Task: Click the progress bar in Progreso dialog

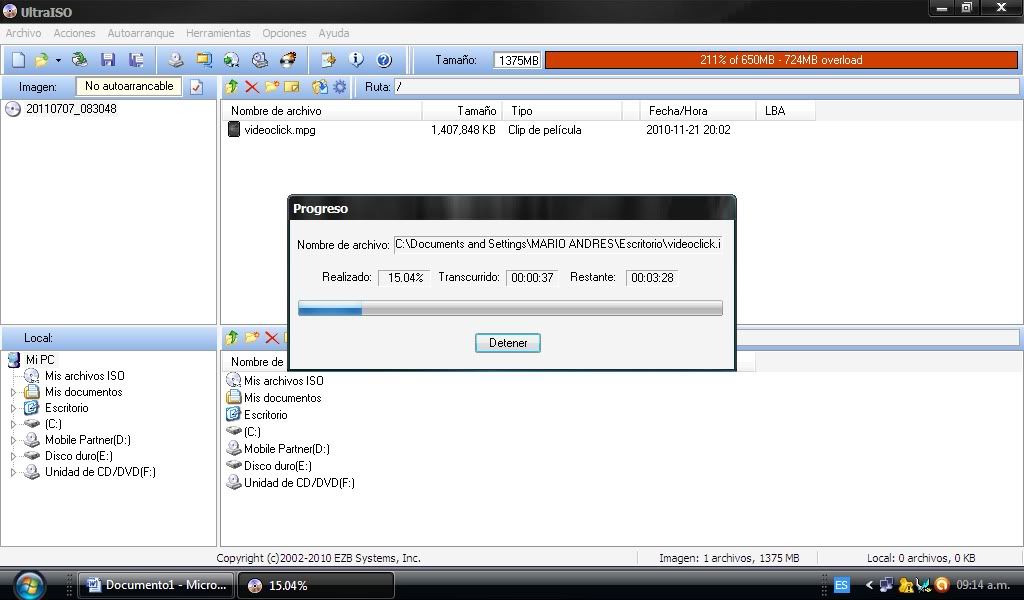Action: tap(510, 308)
